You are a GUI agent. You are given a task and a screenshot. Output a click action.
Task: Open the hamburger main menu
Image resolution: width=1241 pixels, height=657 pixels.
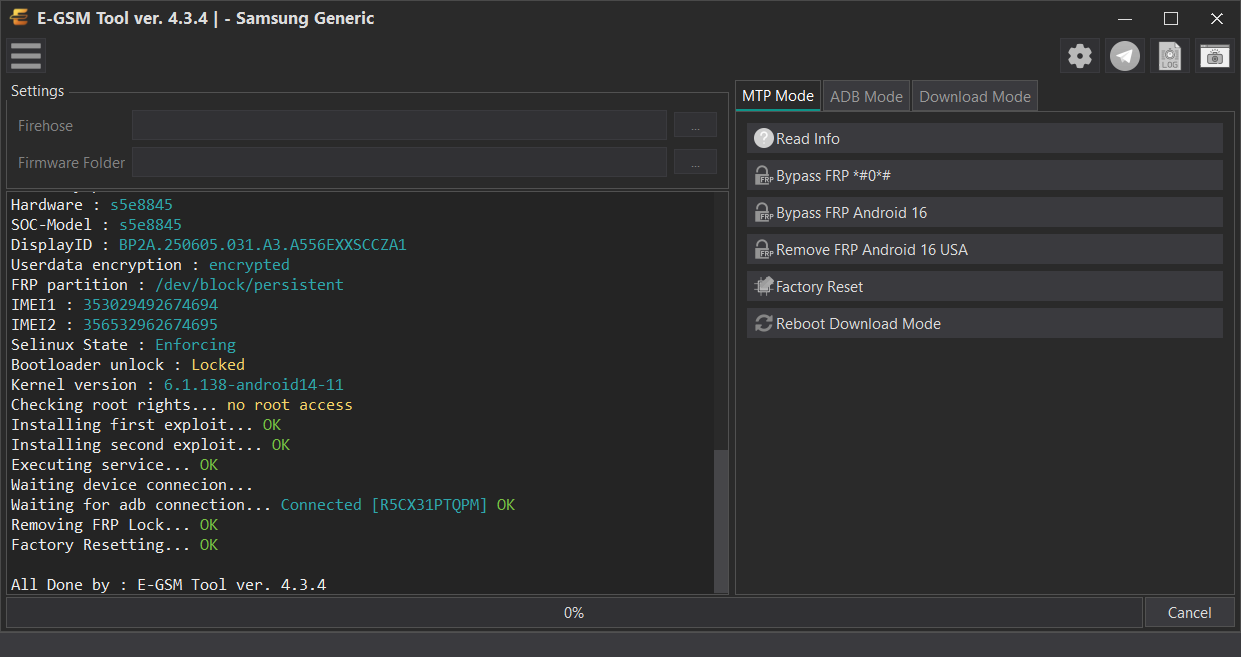pyautogui.click(x=26, y=56)
